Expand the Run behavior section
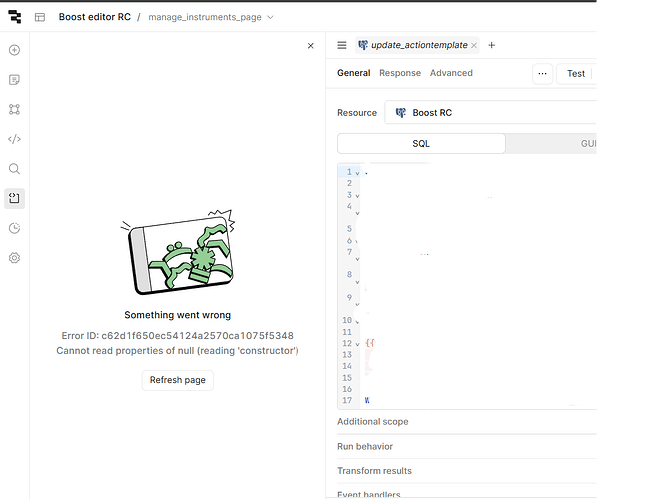 pos(365,447)
